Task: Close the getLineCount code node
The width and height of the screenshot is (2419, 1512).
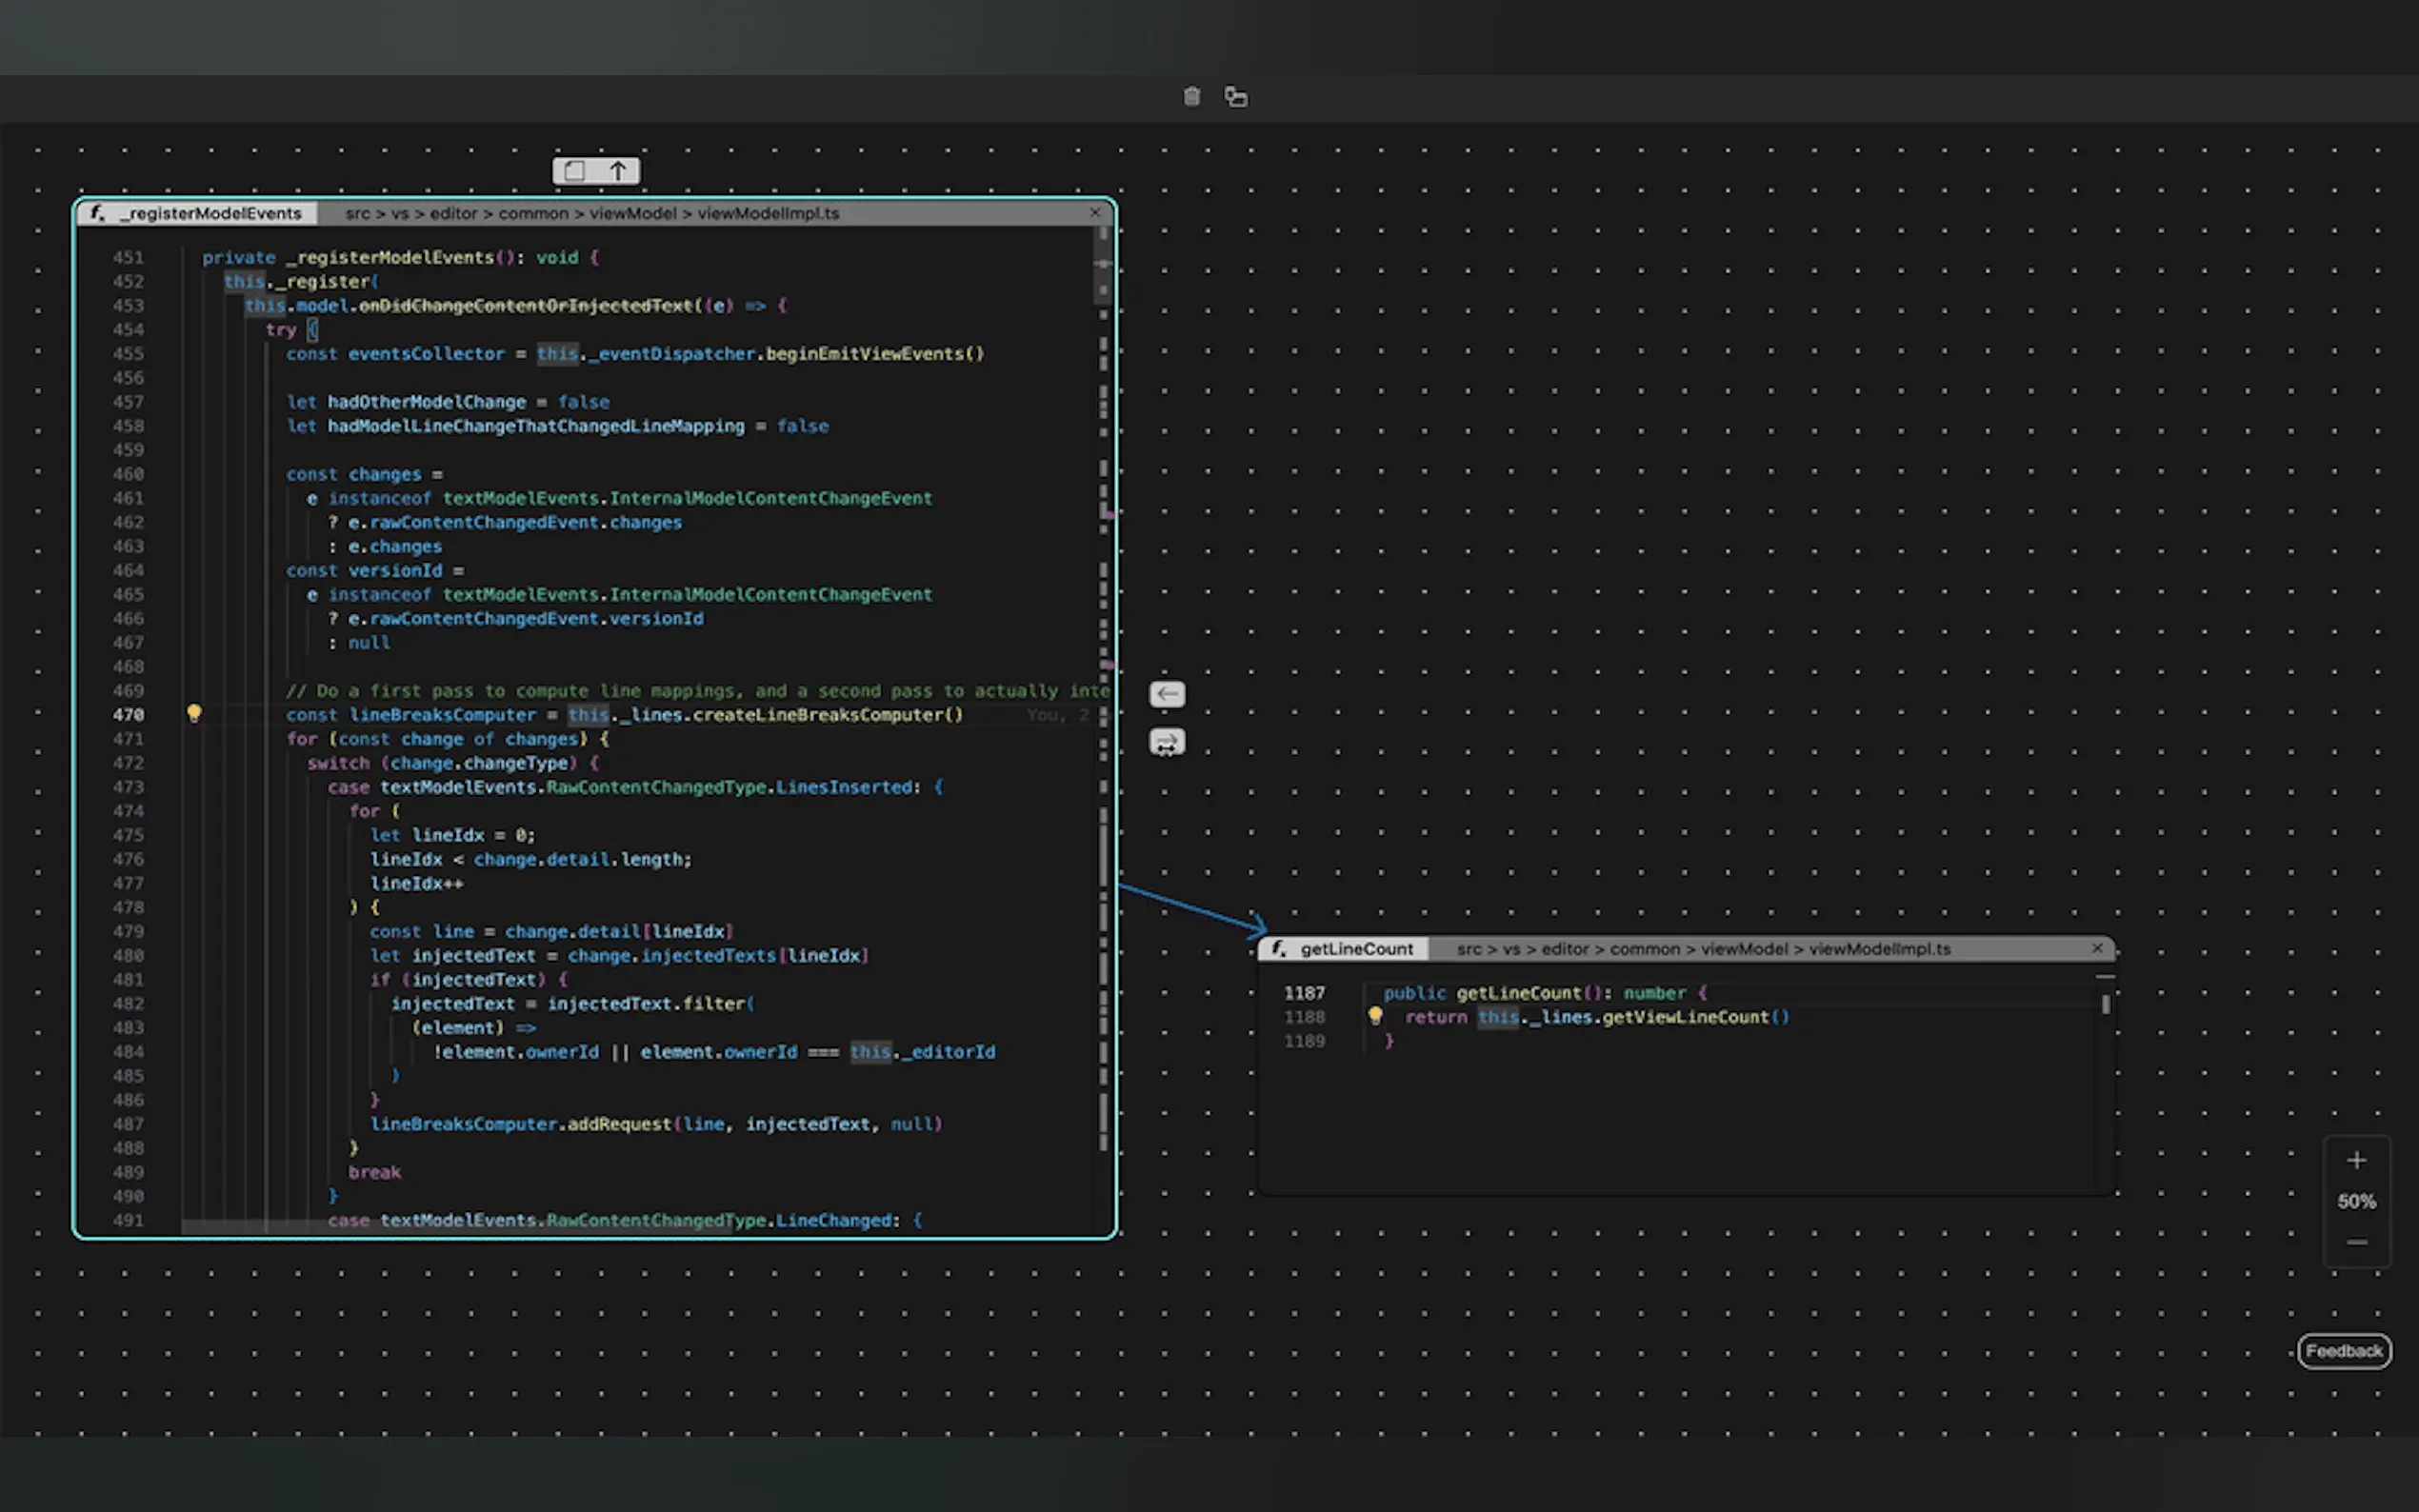Action: 2097,948
